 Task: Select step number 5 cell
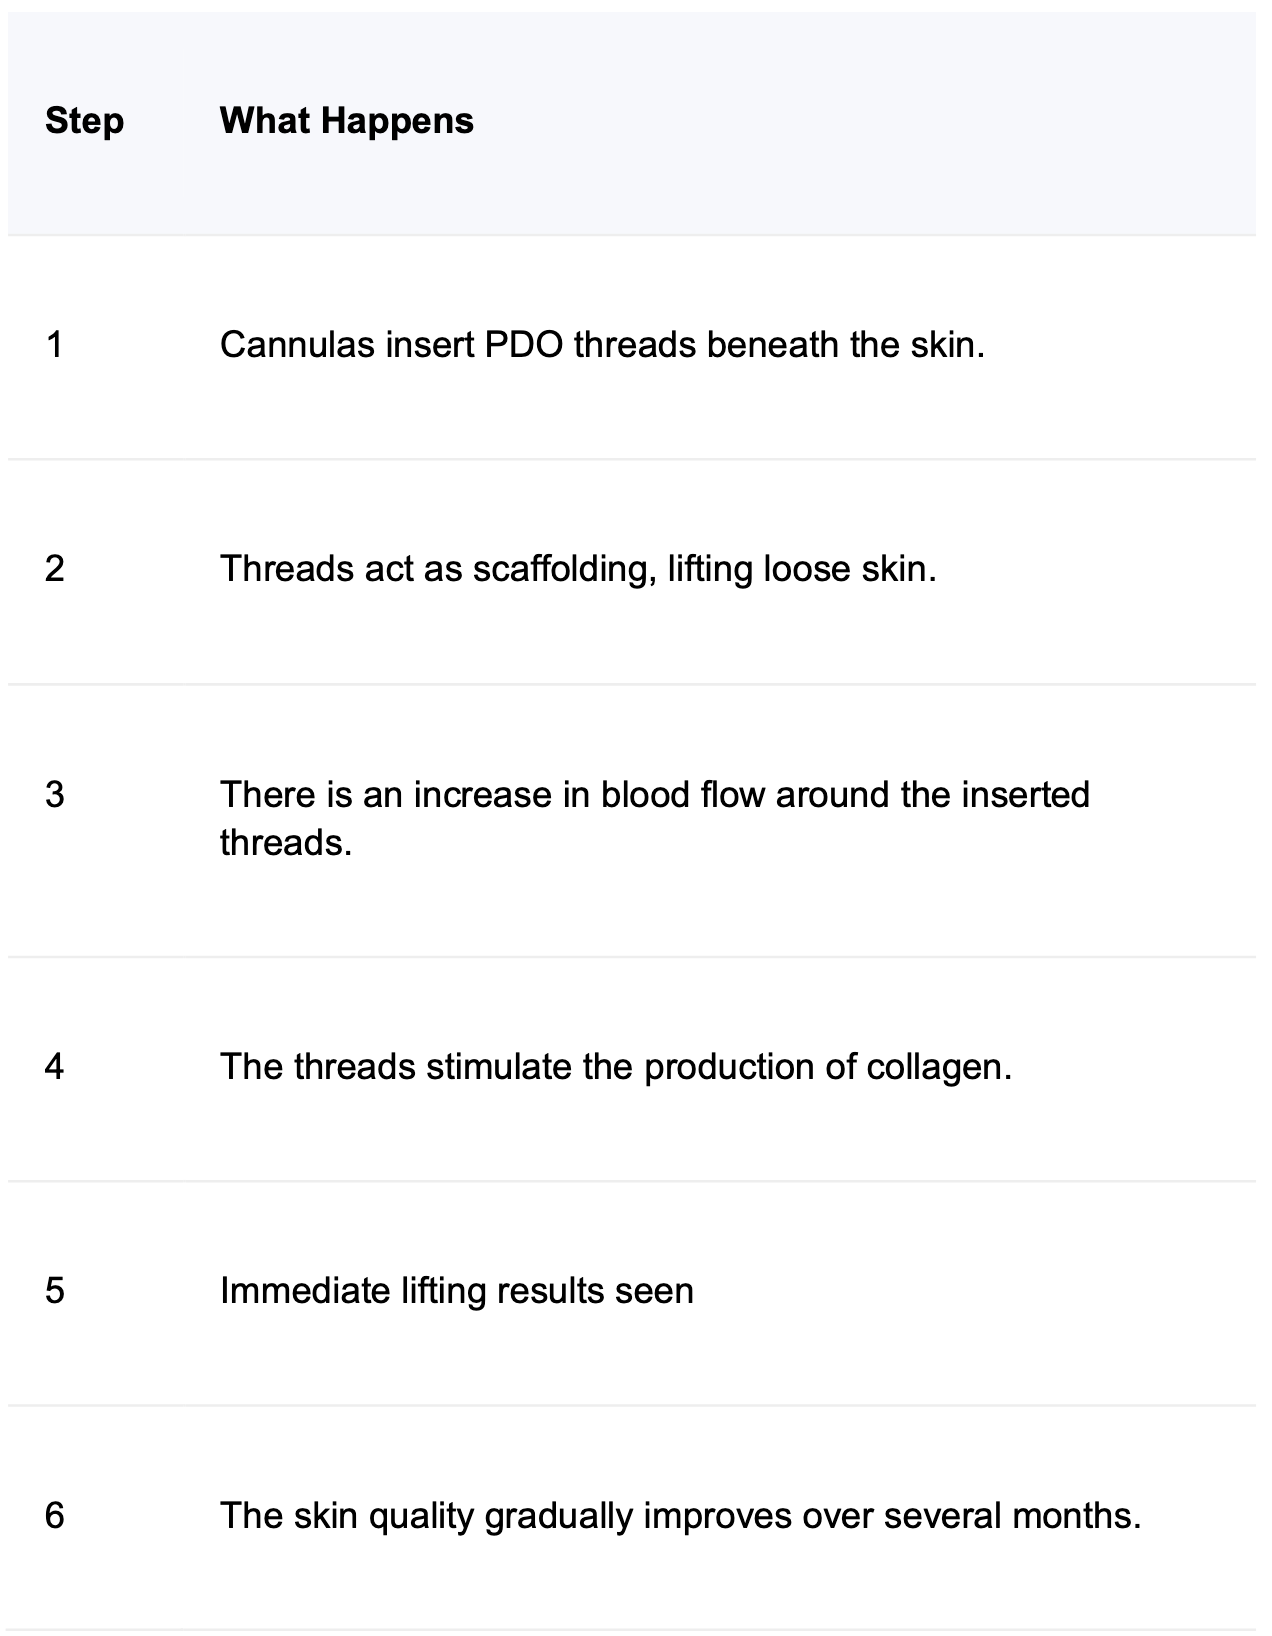(55, 1291)
